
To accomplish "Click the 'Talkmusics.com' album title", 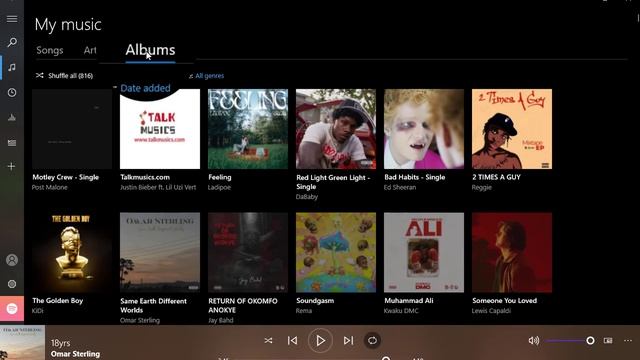I will pos(145,177).
